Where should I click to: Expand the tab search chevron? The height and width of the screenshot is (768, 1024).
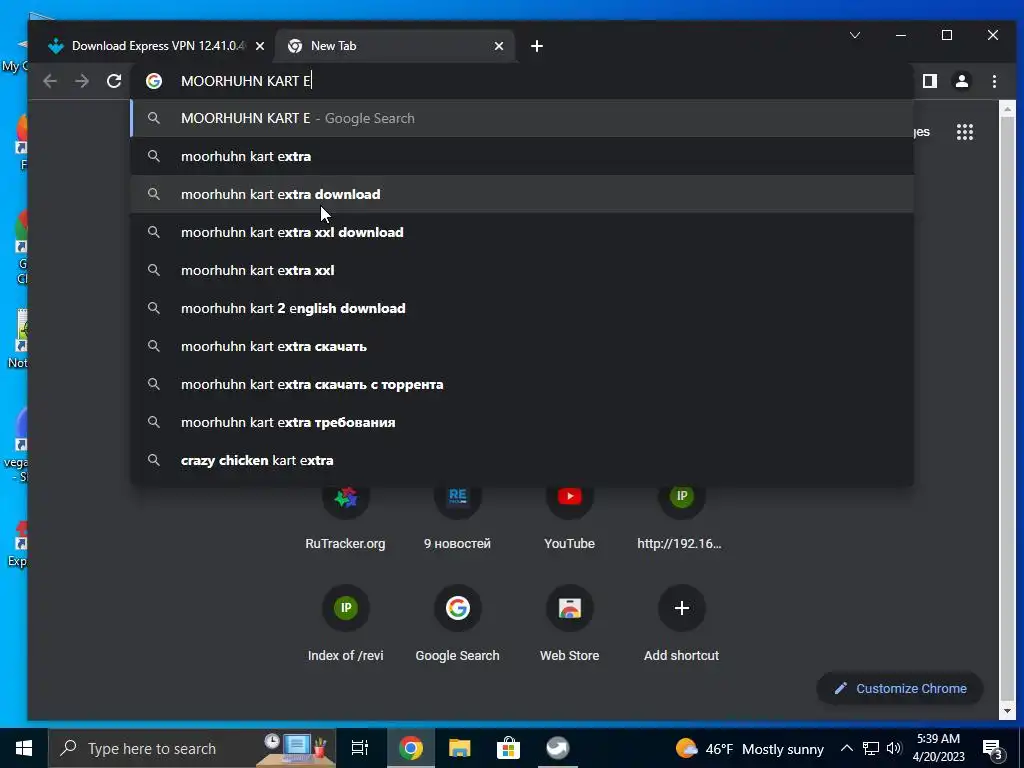[x=855, y=35]
